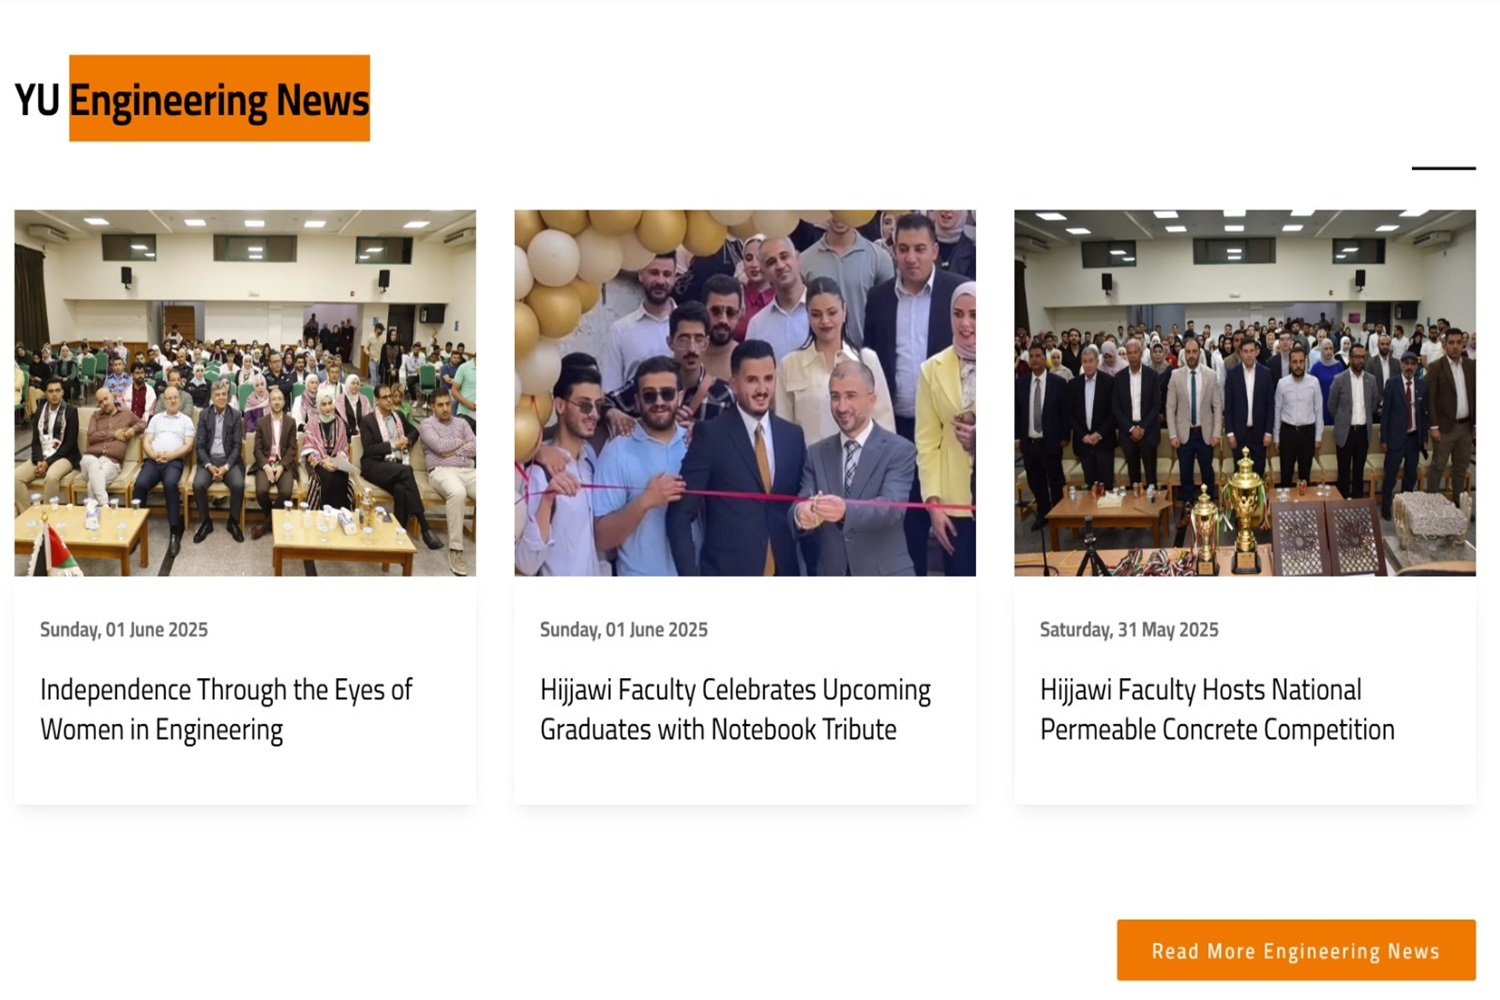Open article Independence Through the Eyes of Women
Image resolution: width=1500 pixels, height=1000 pixels.
tap(226, 709)
